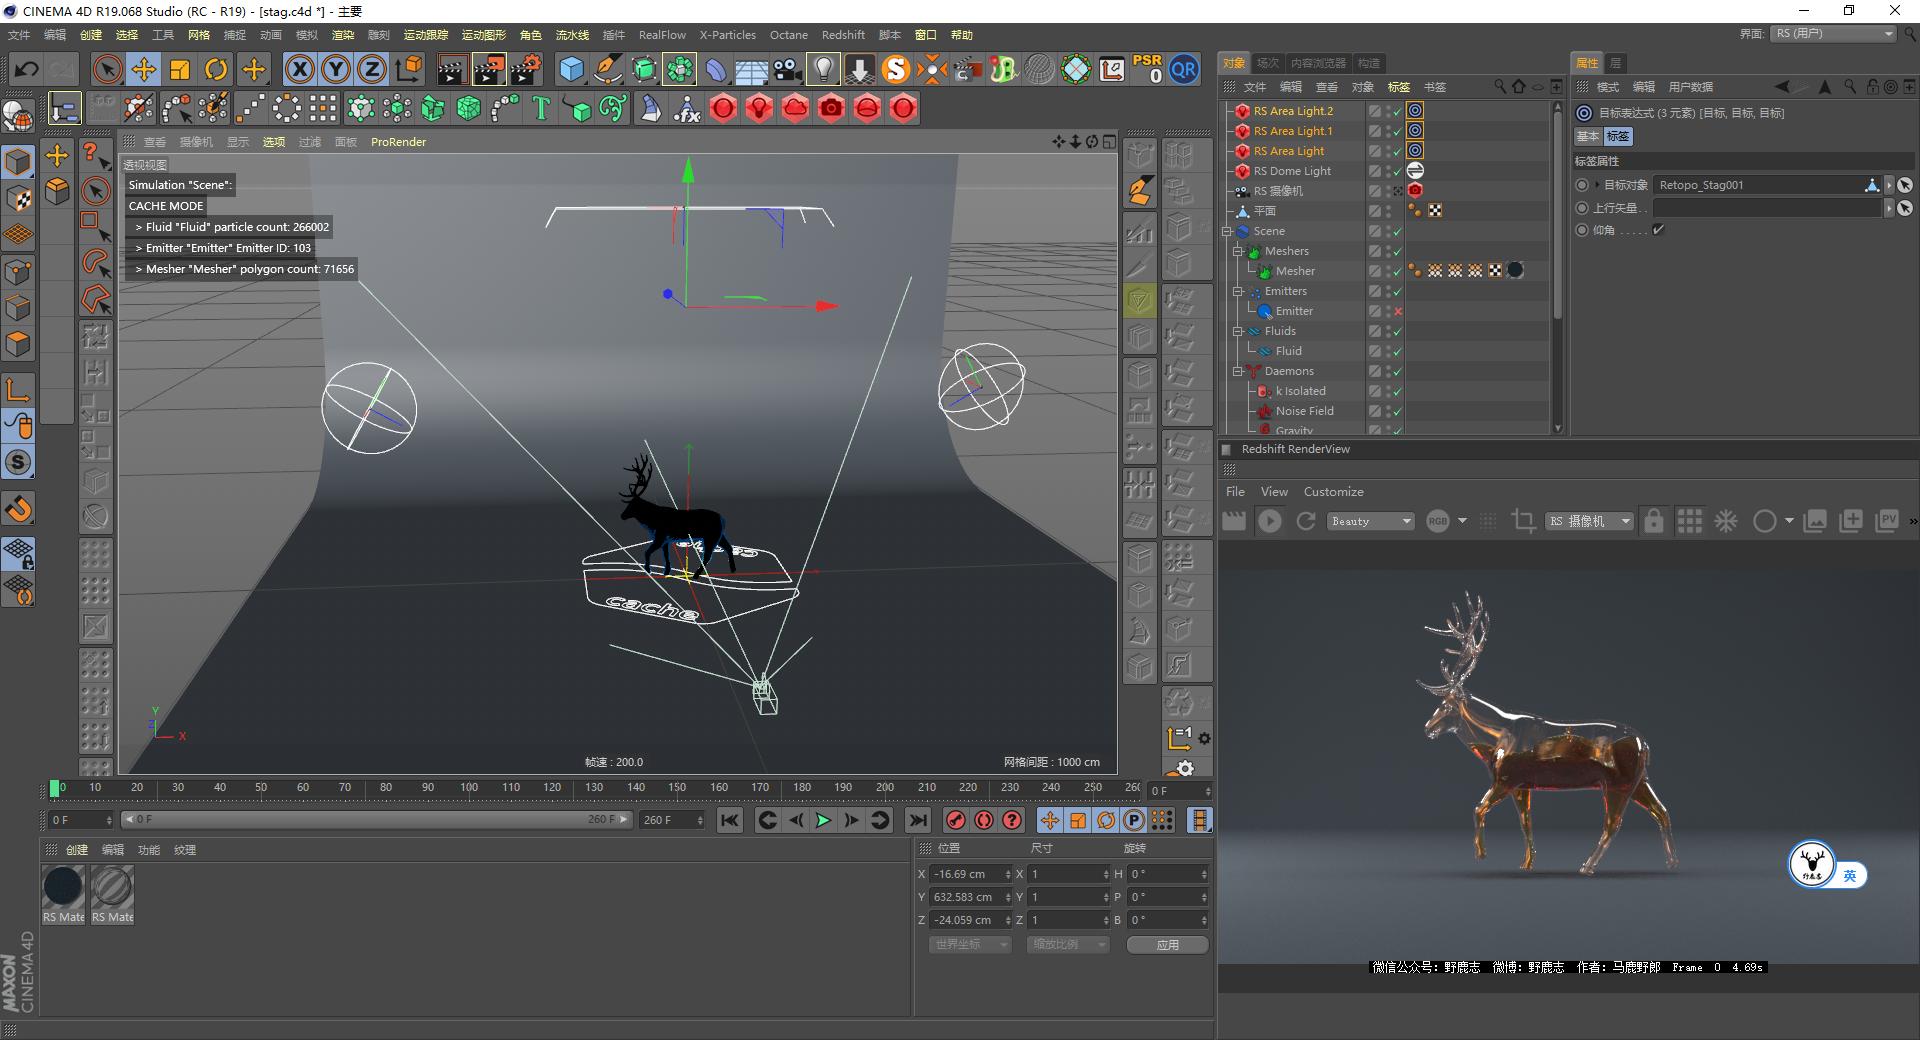Click the start render arrow in RenderView
Image resolution: width=1920 pixels, height=1040 pixels.
point(1270,521)
